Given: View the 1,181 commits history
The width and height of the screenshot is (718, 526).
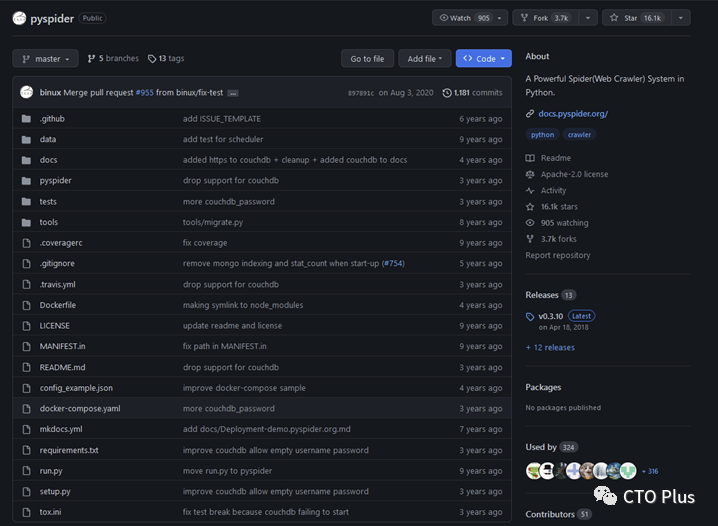Looking at the screenshot, I should tap(473, 93).
